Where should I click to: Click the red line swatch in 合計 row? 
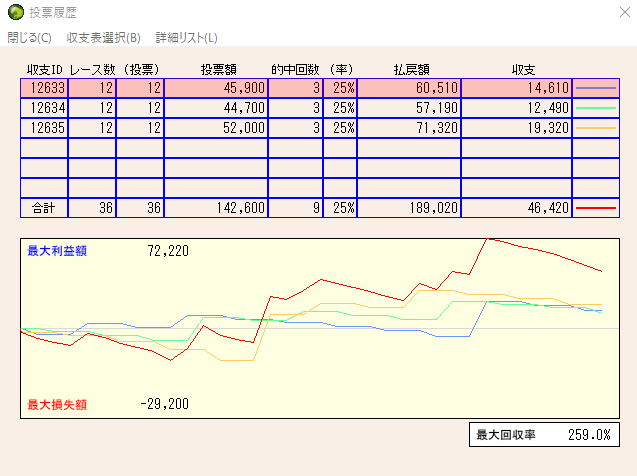click(596, 208)
